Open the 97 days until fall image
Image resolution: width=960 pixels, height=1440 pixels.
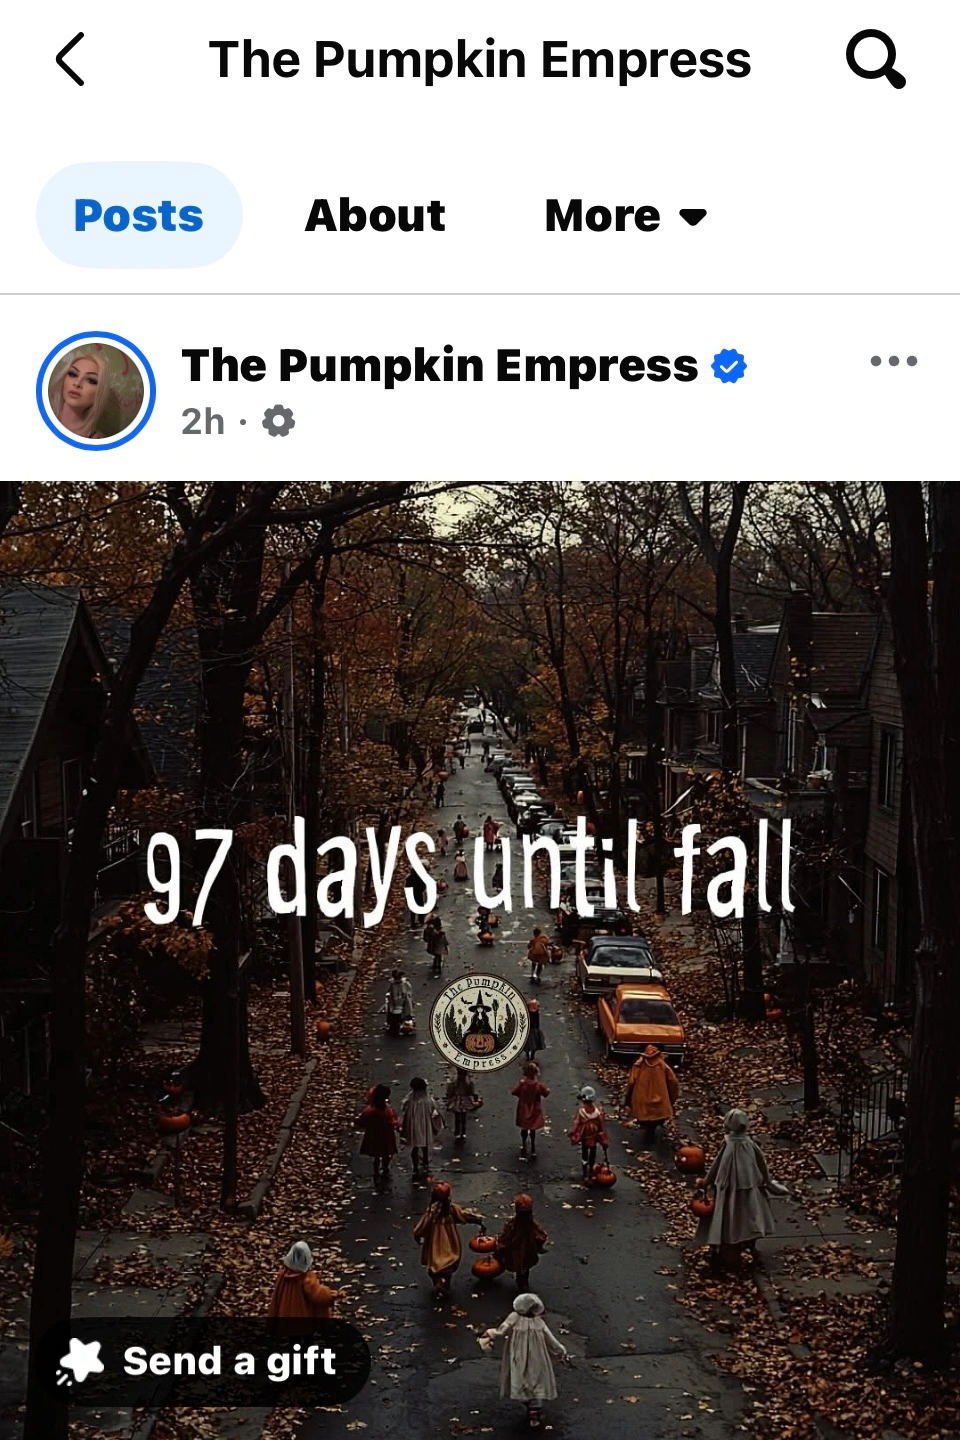tap(480, 961)
